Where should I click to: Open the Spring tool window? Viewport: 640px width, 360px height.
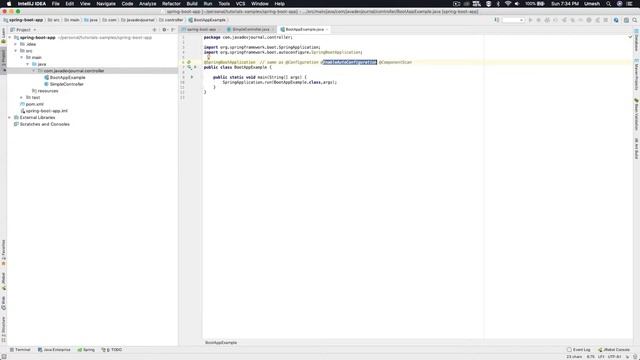(86, 350)
